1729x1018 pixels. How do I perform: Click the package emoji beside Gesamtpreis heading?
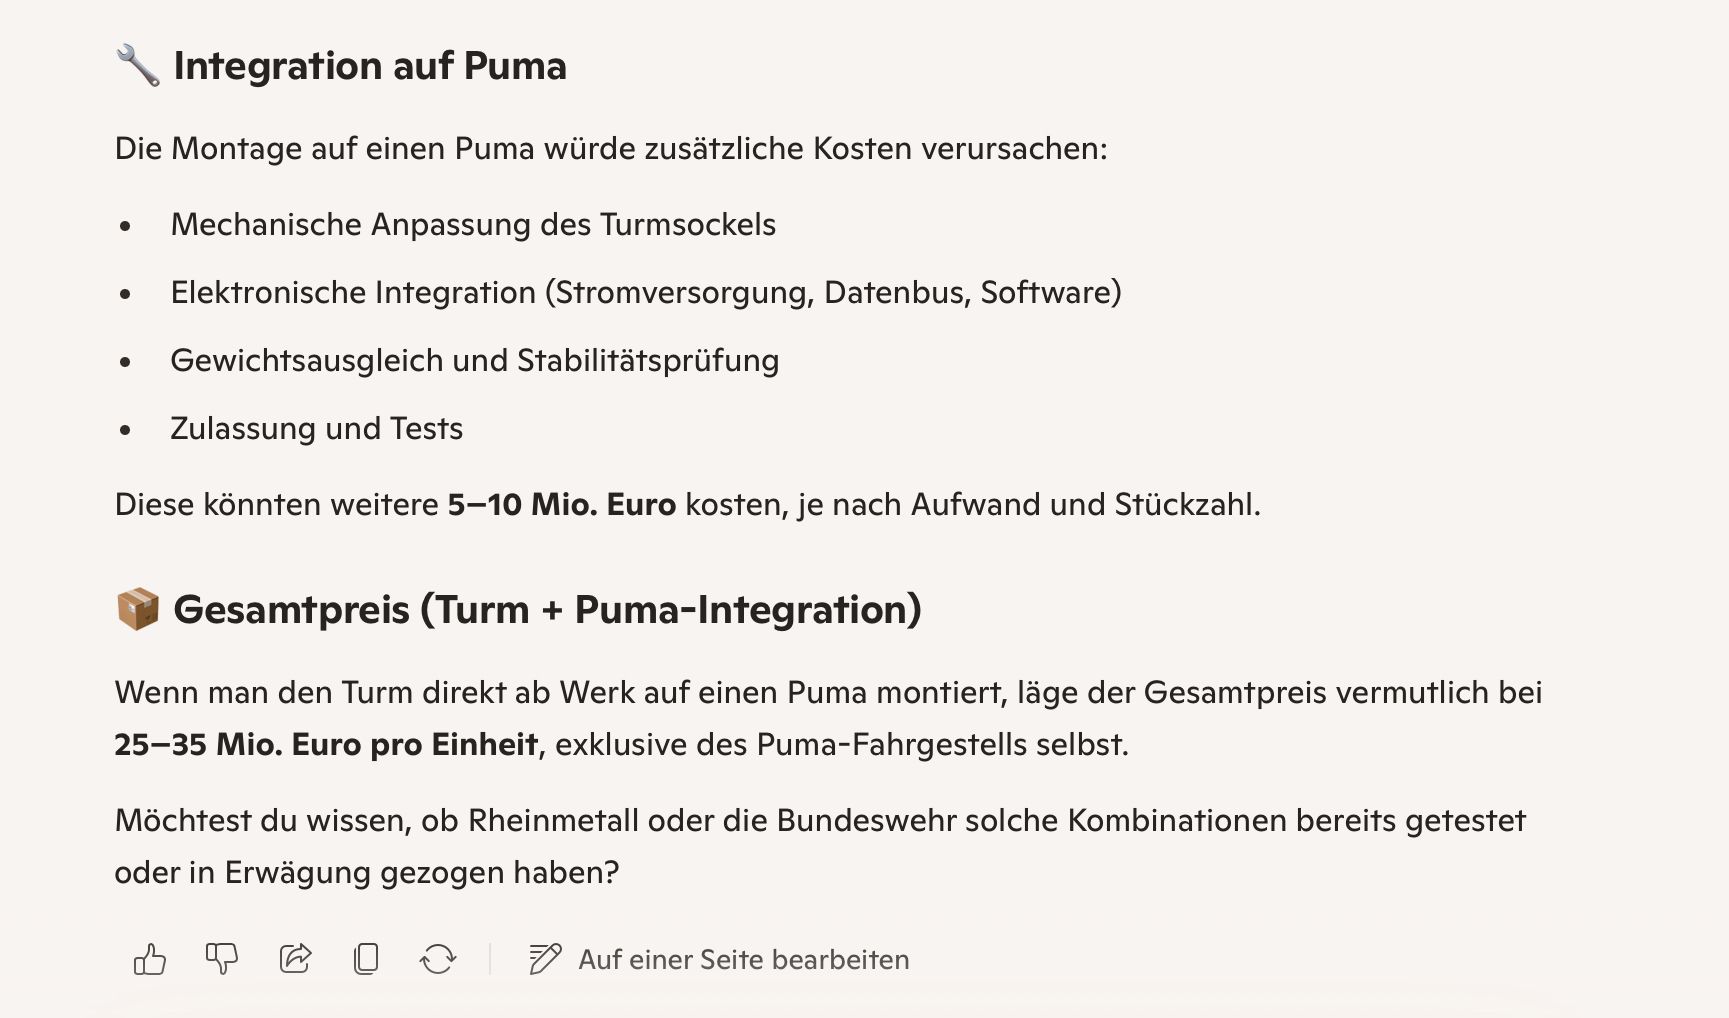(138, 609)
